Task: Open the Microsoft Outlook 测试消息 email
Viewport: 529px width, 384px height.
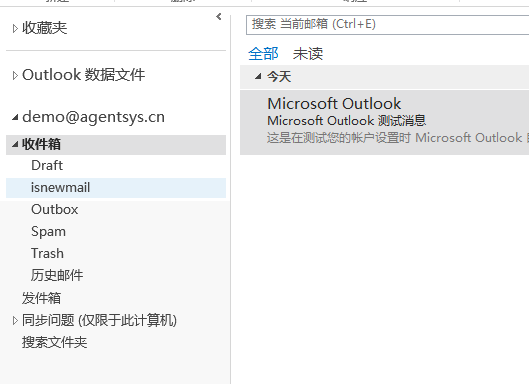Action: click(385, 122)
